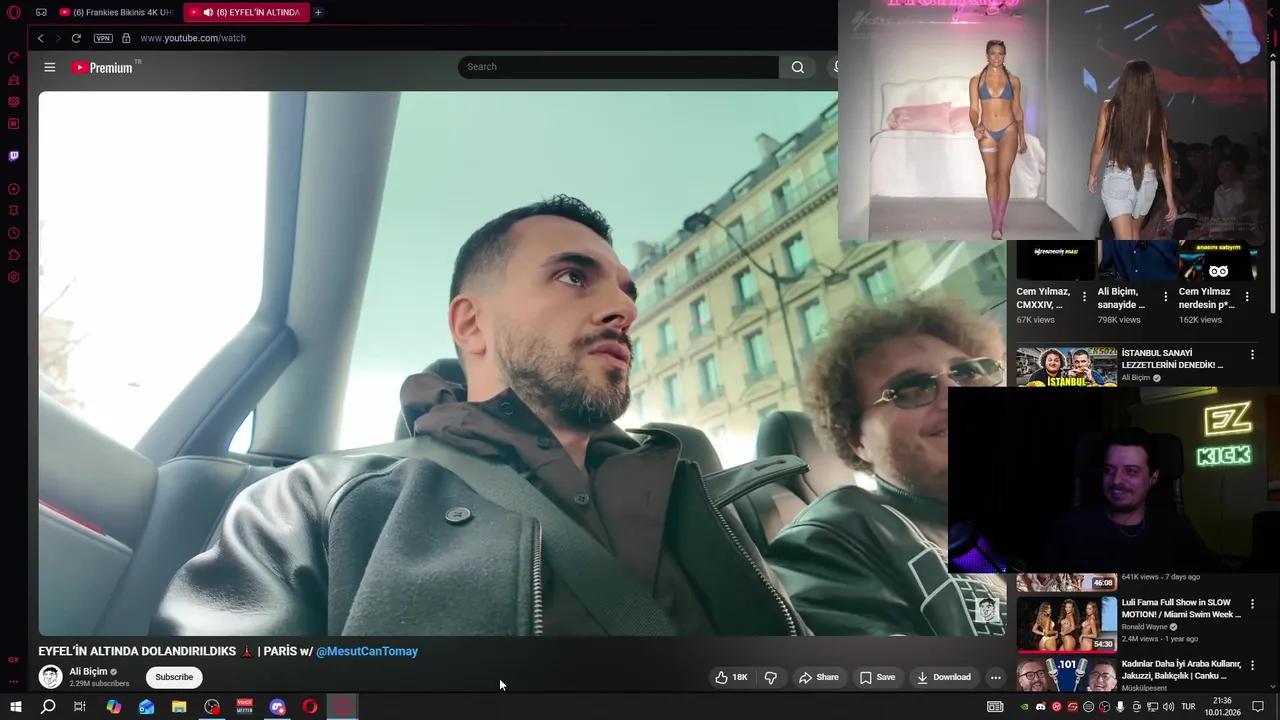Toggle the VPN badge in address bar
Screen dimensions: 1280x720
click(x=103, y=38)
